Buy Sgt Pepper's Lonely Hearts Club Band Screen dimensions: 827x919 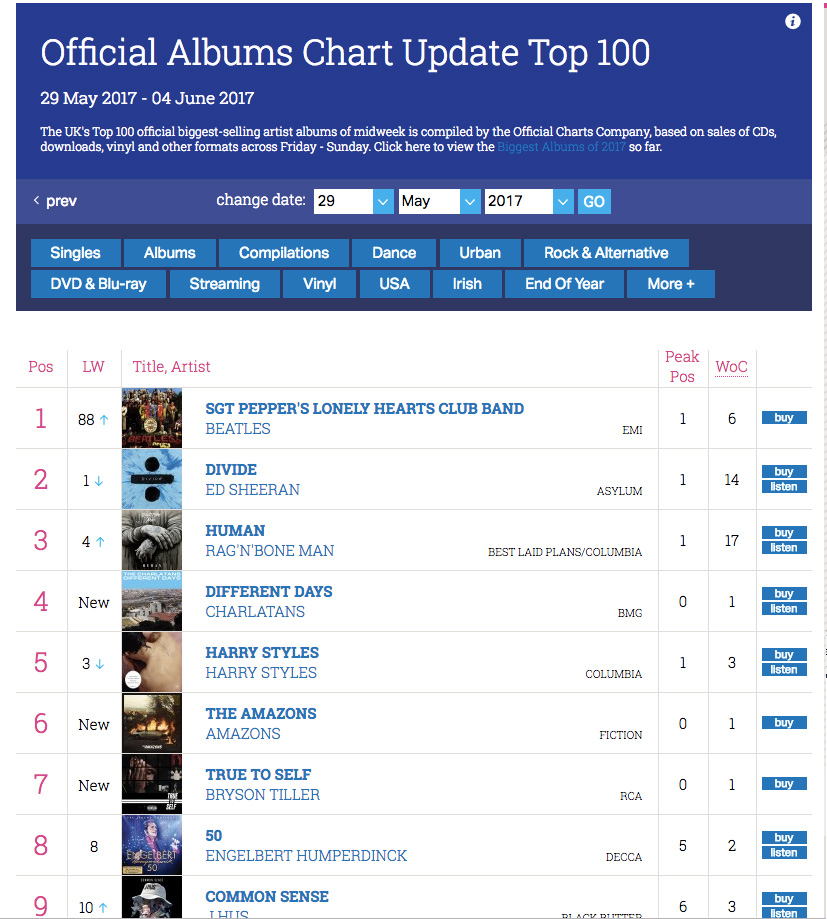click(x=784, y=417)
